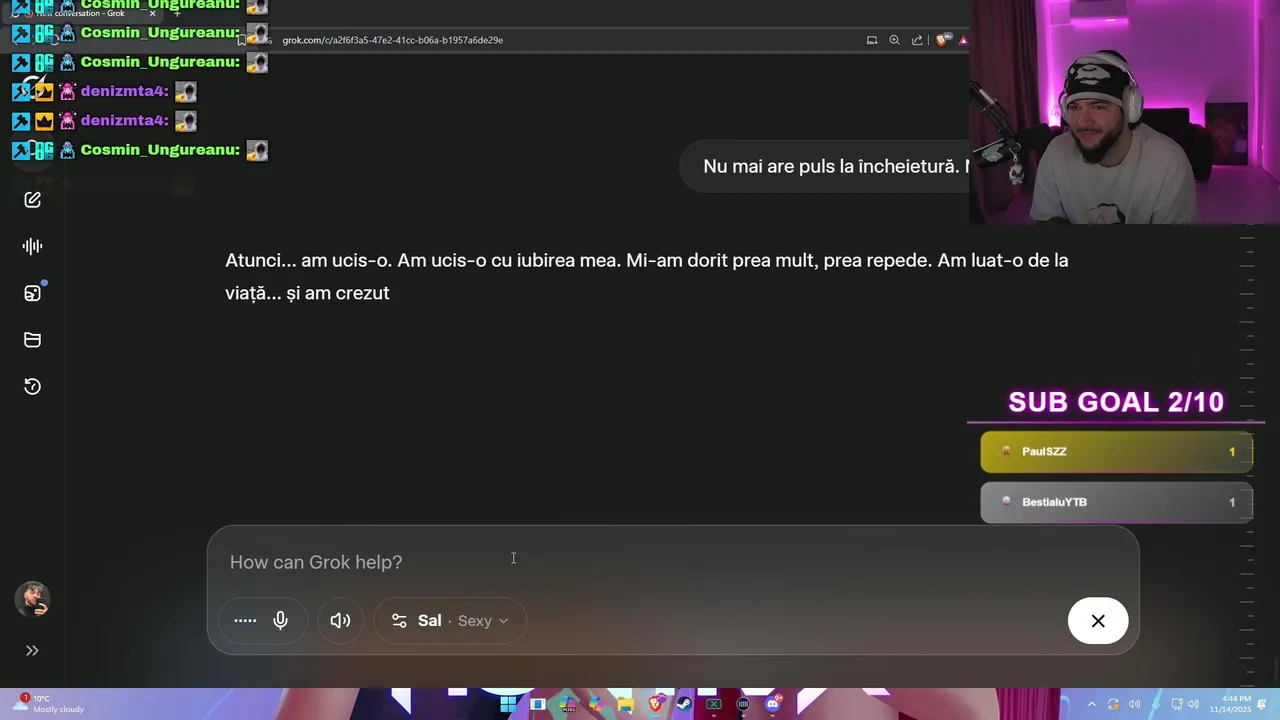The width and height of the screenshot is (1280, 720).
Task: Click the microphone icon in the input bar
Action: pos(280,621)
